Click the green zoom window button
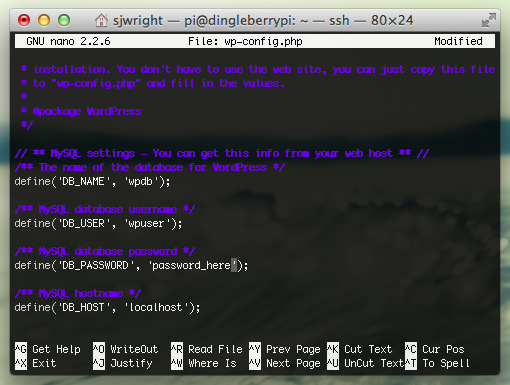Screen dimensions: 510x385 coord(64,20)
